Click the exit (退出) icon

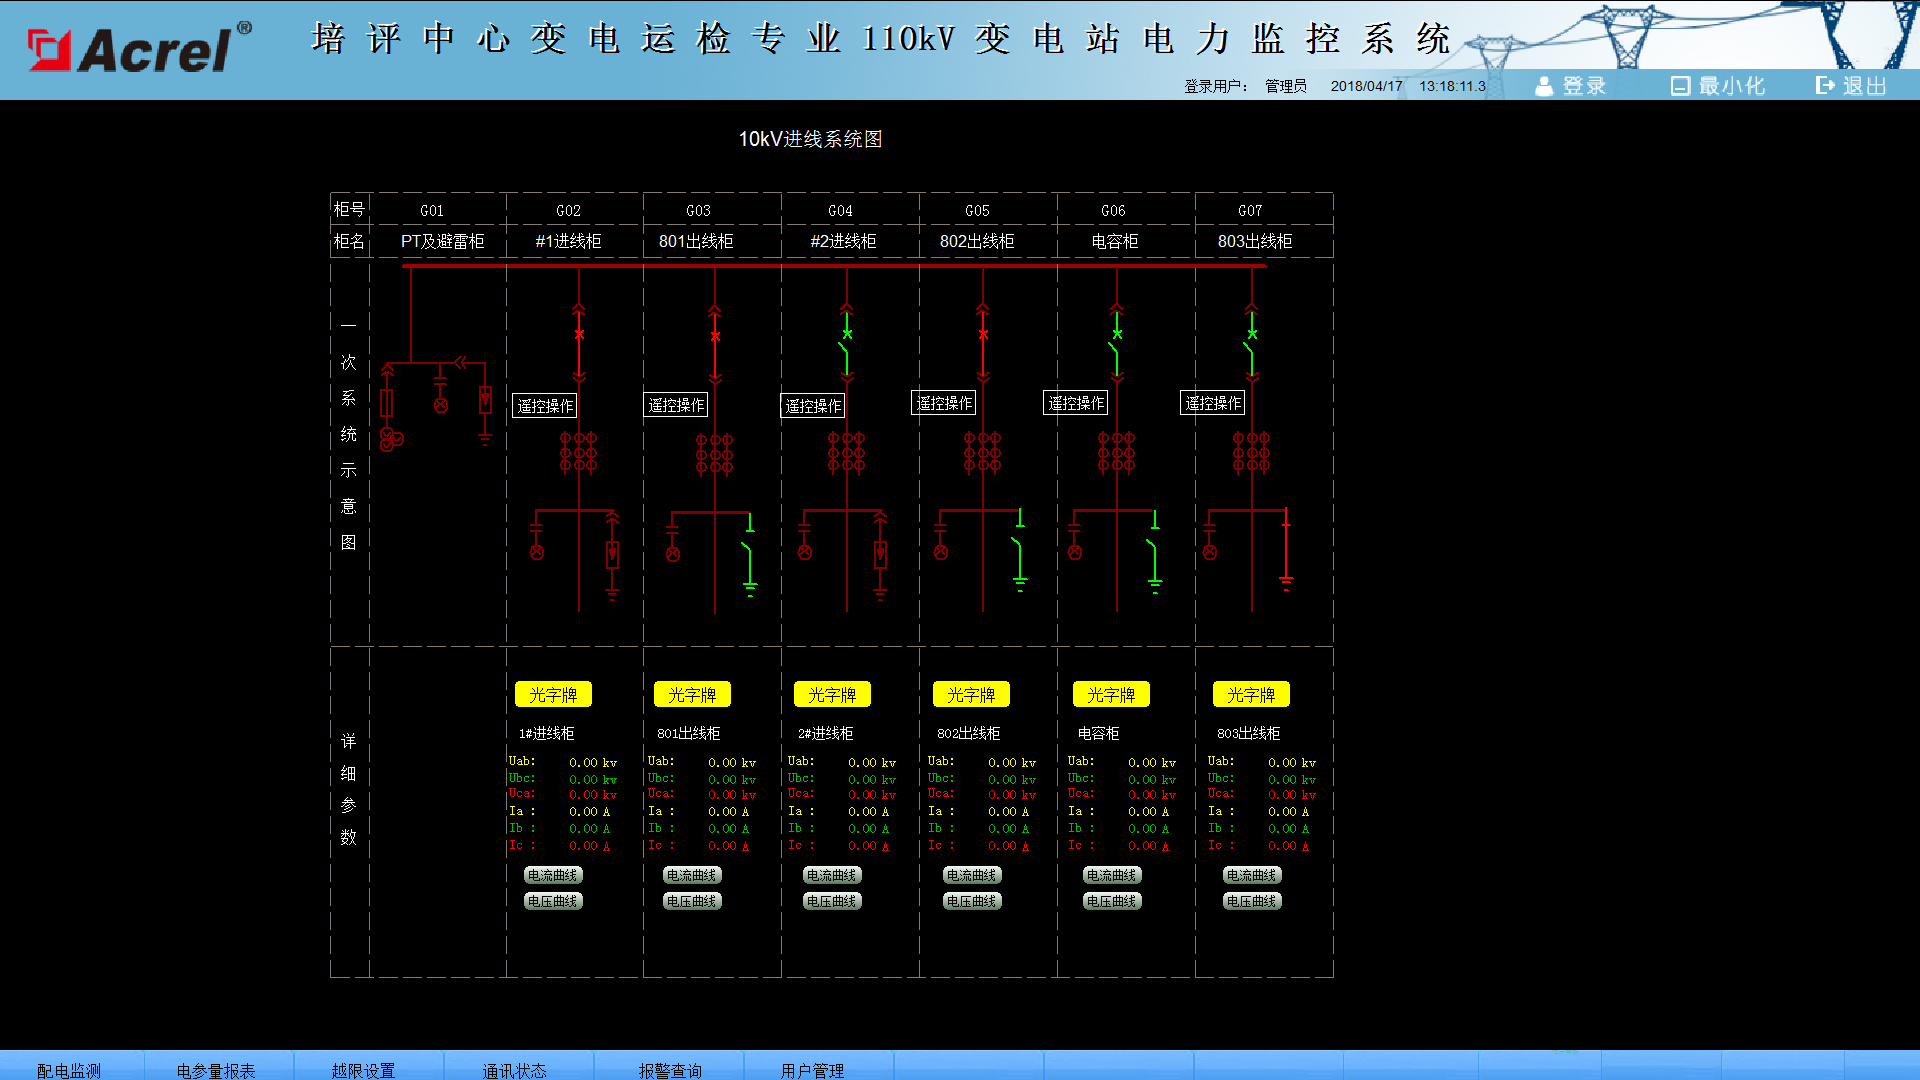[1825, 86]
